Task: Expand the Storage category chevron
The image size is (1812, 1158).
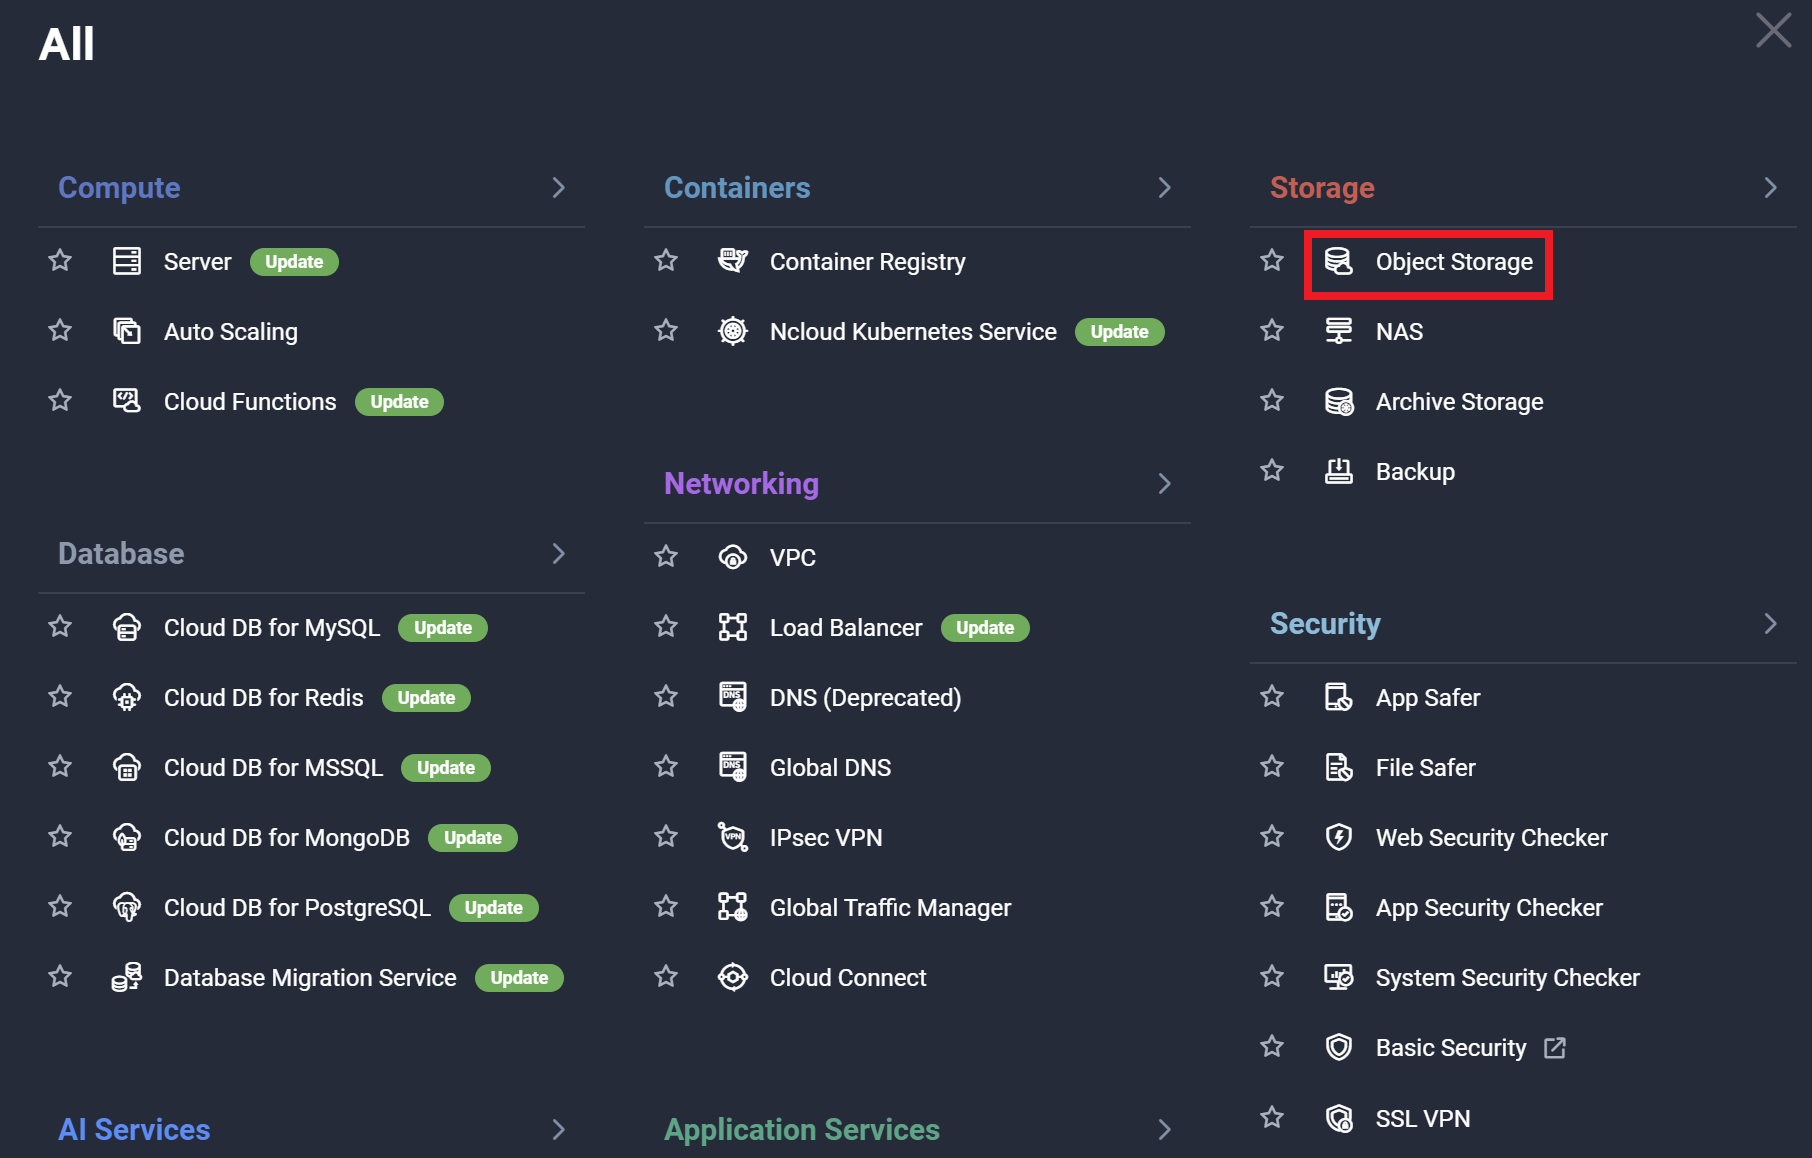Action: 1771,187
